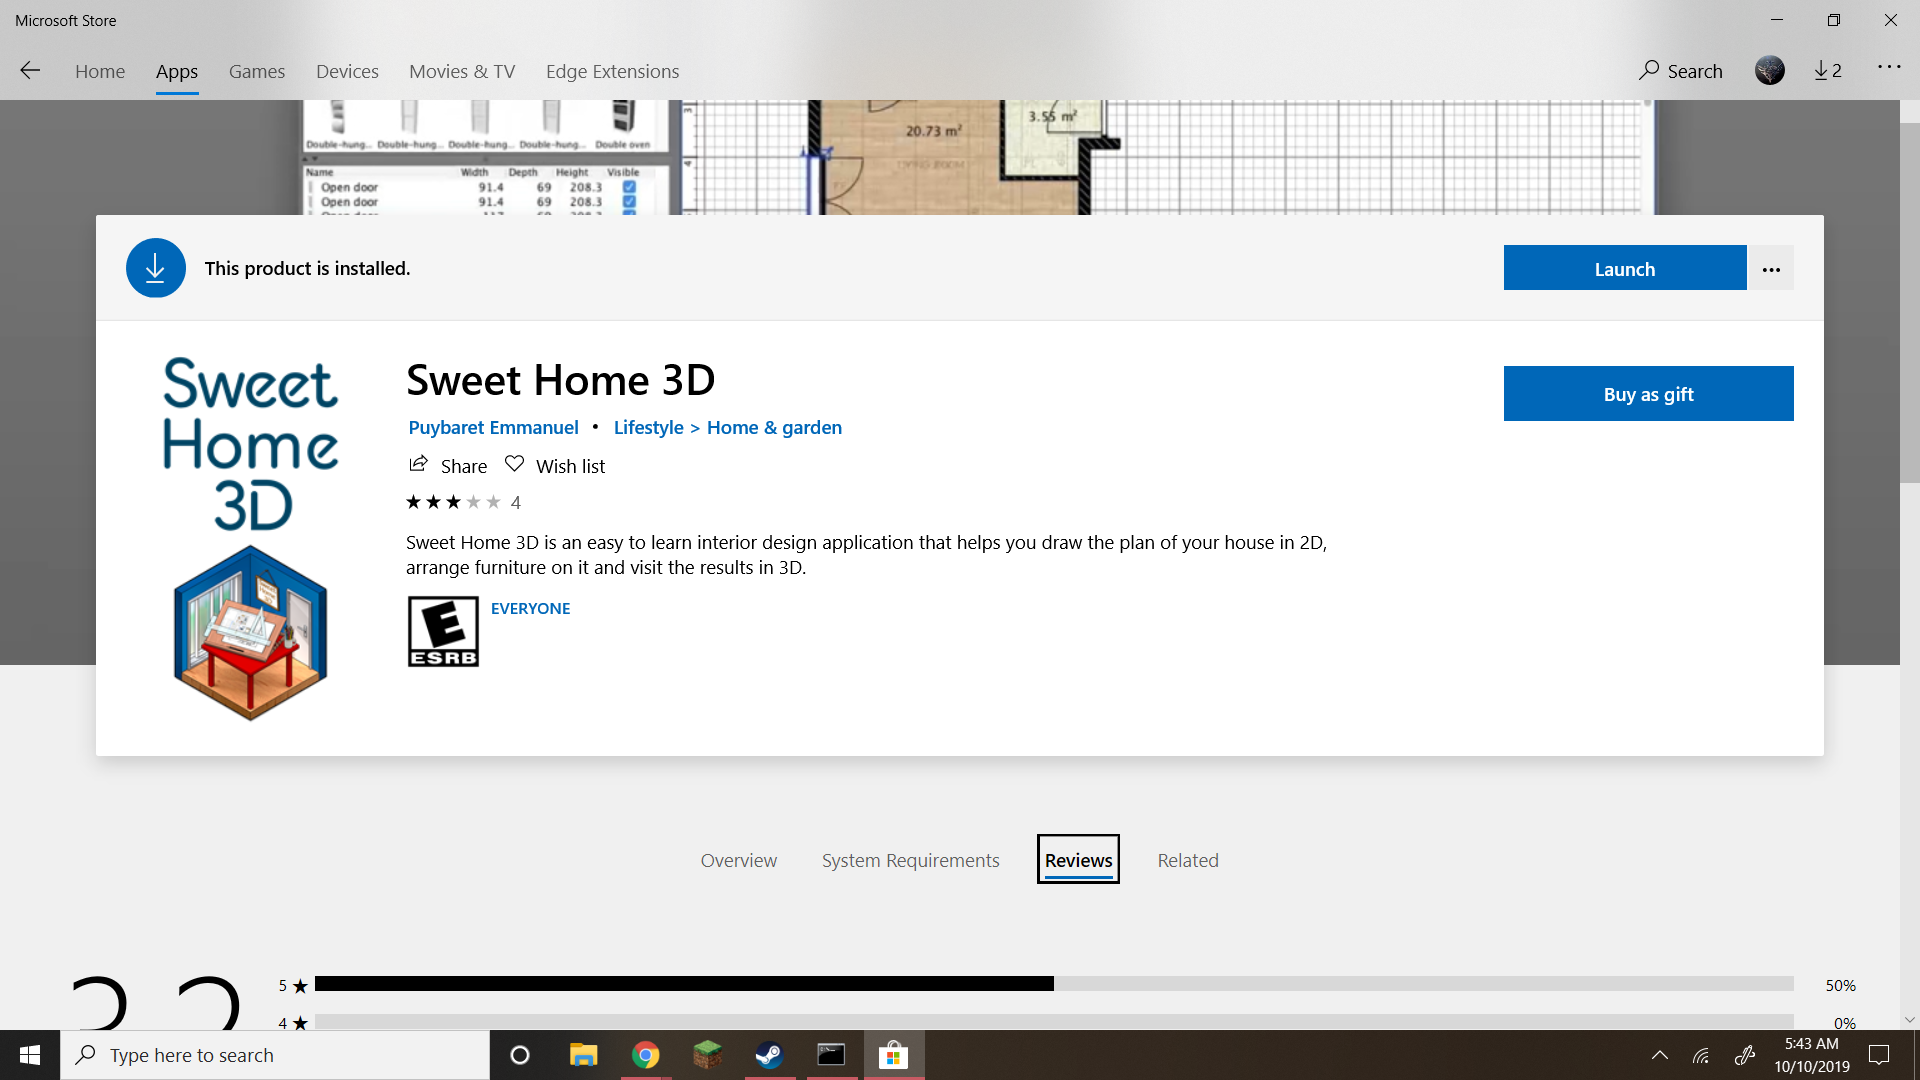The image size is (1920, 1080).
Task: Click Buy as gift
Action: pos(1649,394)
